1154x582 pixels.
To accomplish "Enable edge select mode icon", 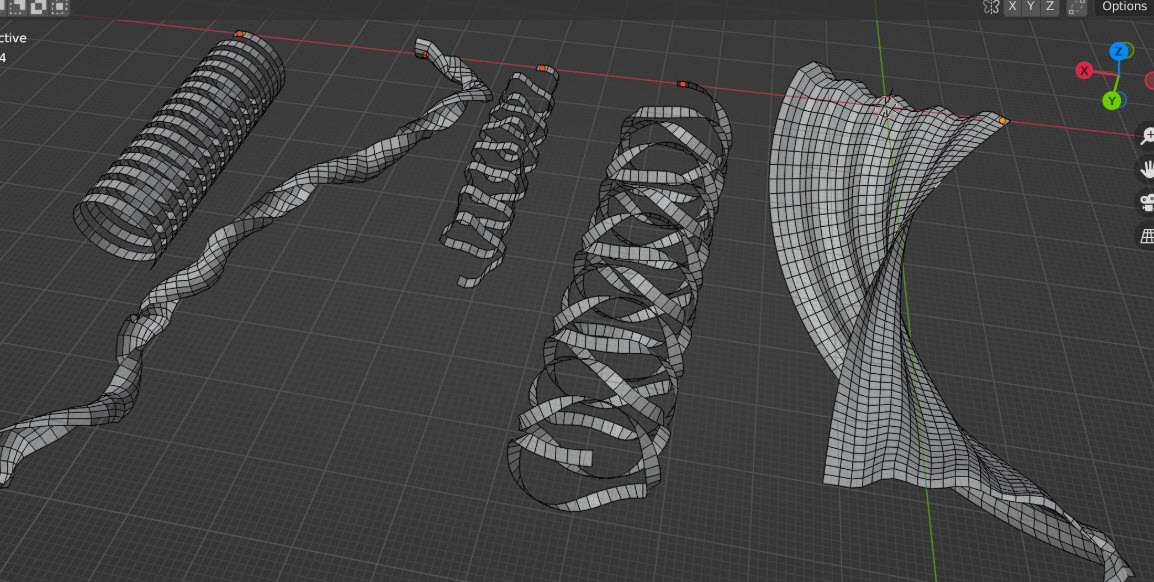I will pos(37,7).
